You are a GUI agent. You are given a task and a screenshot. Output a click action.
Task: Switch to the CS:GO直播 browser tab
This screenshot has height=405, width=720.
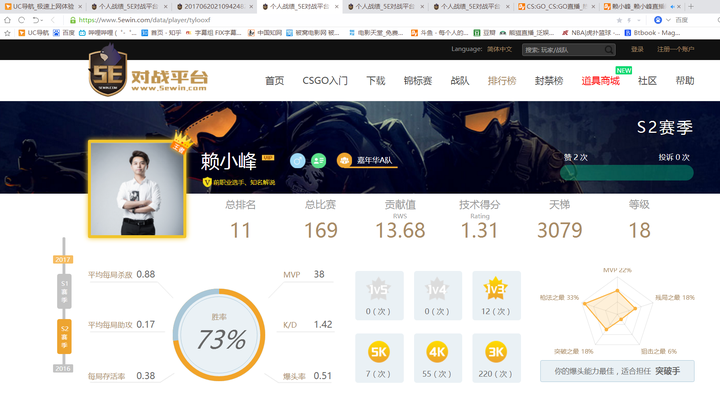pos(556,6)
